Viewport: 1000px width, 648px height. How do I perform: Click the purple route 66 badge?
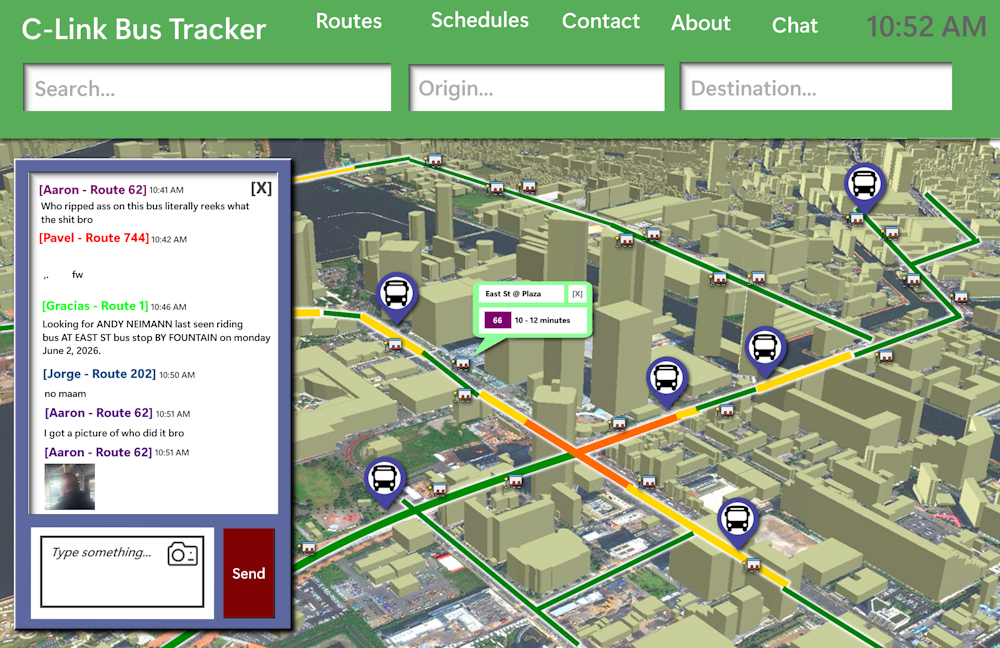pyautogui.click(x=497, y=320)
